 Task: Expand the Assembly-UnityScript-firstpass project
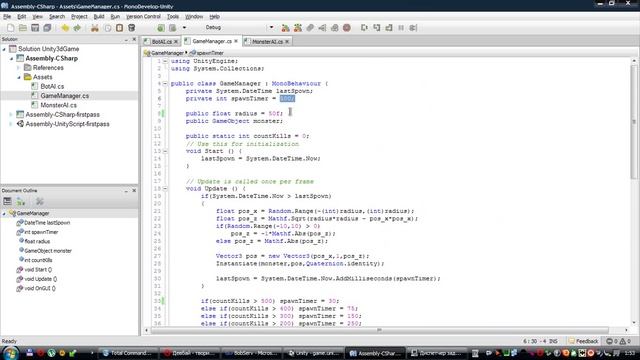point(11,124)
